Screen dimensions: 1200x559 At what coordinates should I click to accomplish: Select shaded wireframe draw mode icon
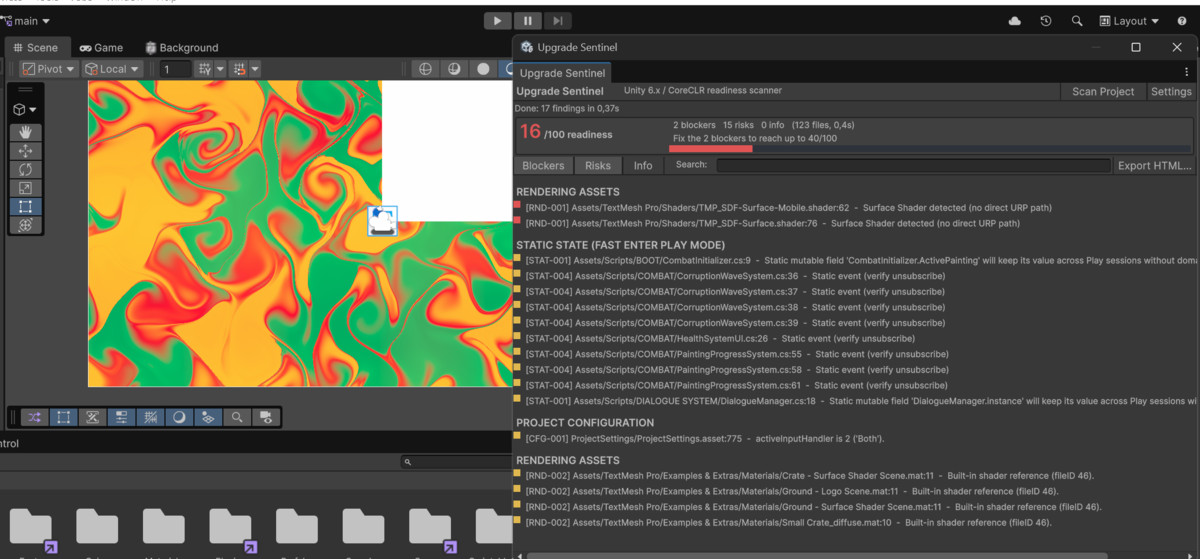pyautogui.click(x=454, y=69)
